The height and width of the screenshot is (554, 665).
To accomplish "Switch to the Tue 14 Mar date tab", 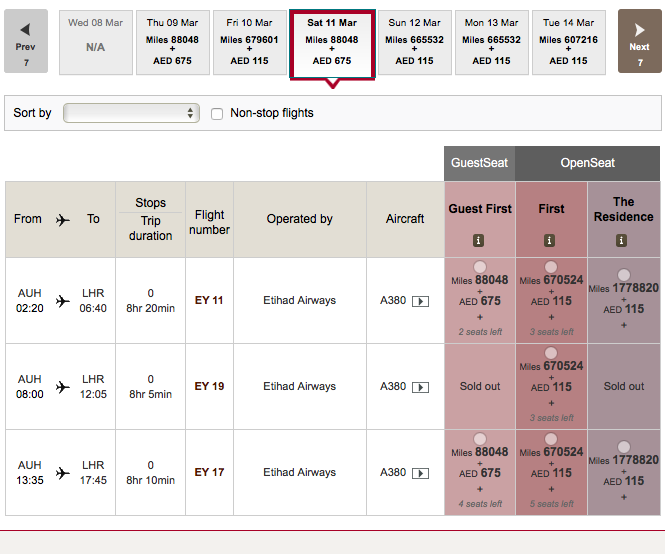I will 568,42.
